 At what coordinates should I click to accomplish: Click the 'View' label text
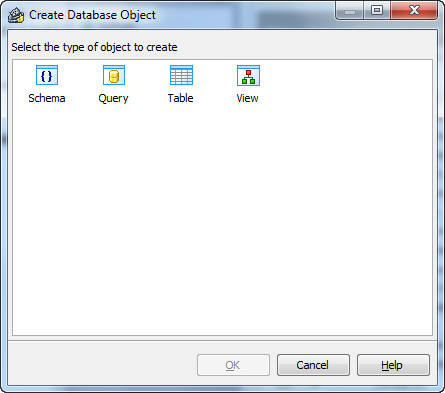pos(247,98)
